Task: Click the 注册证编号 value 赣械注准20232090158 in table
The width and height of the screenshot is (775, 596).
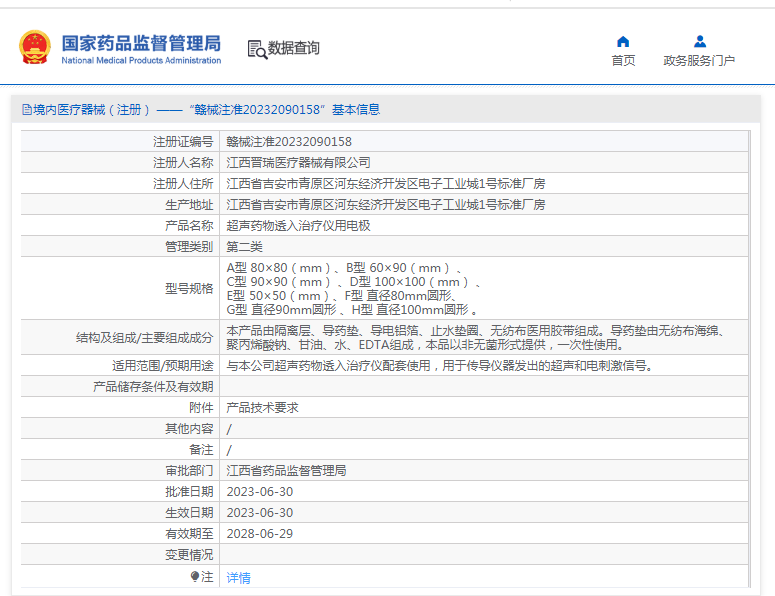Action: 289,142
